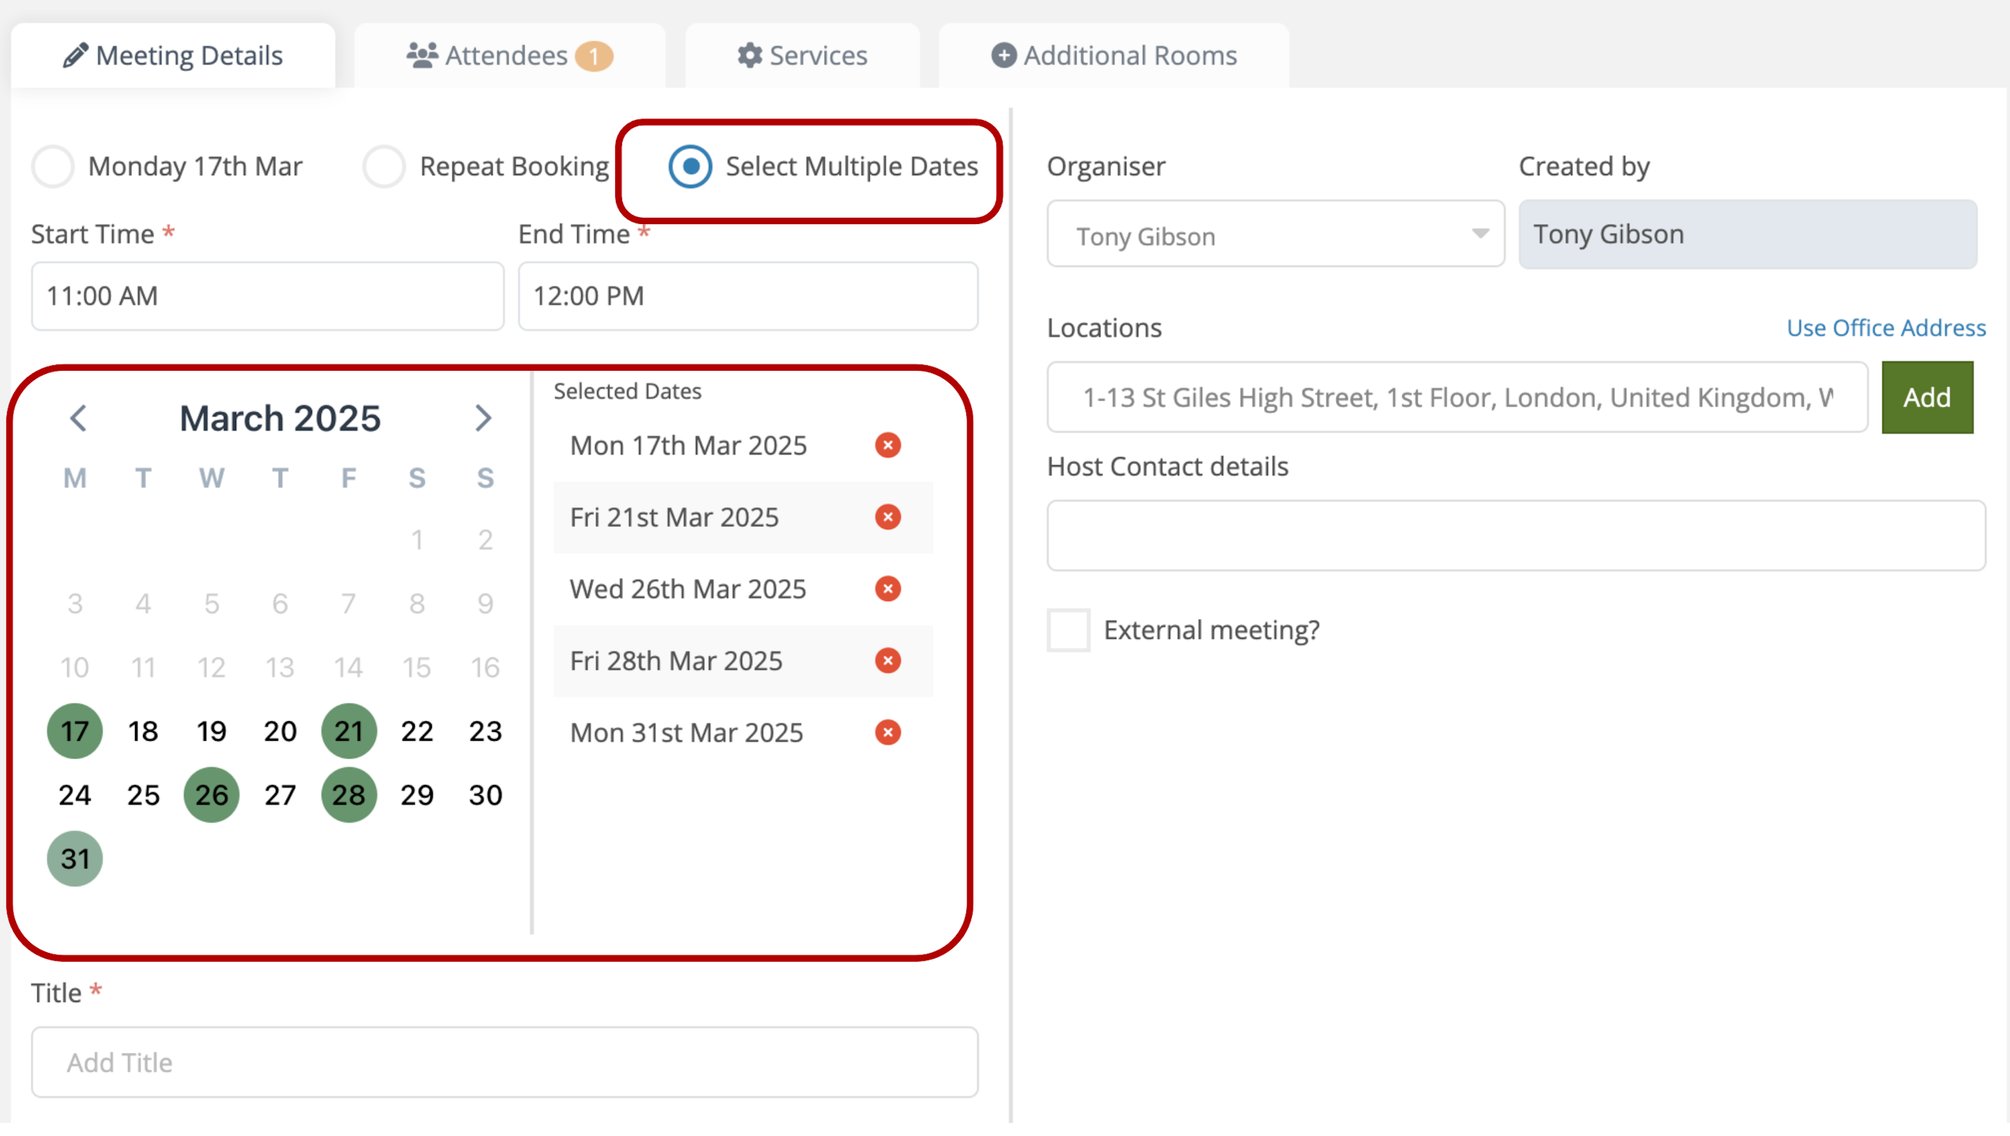Viewport: 2010px width, 1136px height.
Task: Go to previous month in calendar
Action: coord(78,418)
